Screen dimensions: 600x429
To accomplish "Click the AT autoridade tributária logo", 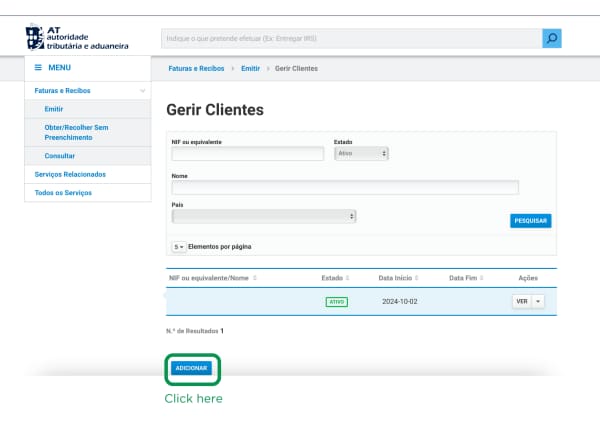I will coord(77,38).
